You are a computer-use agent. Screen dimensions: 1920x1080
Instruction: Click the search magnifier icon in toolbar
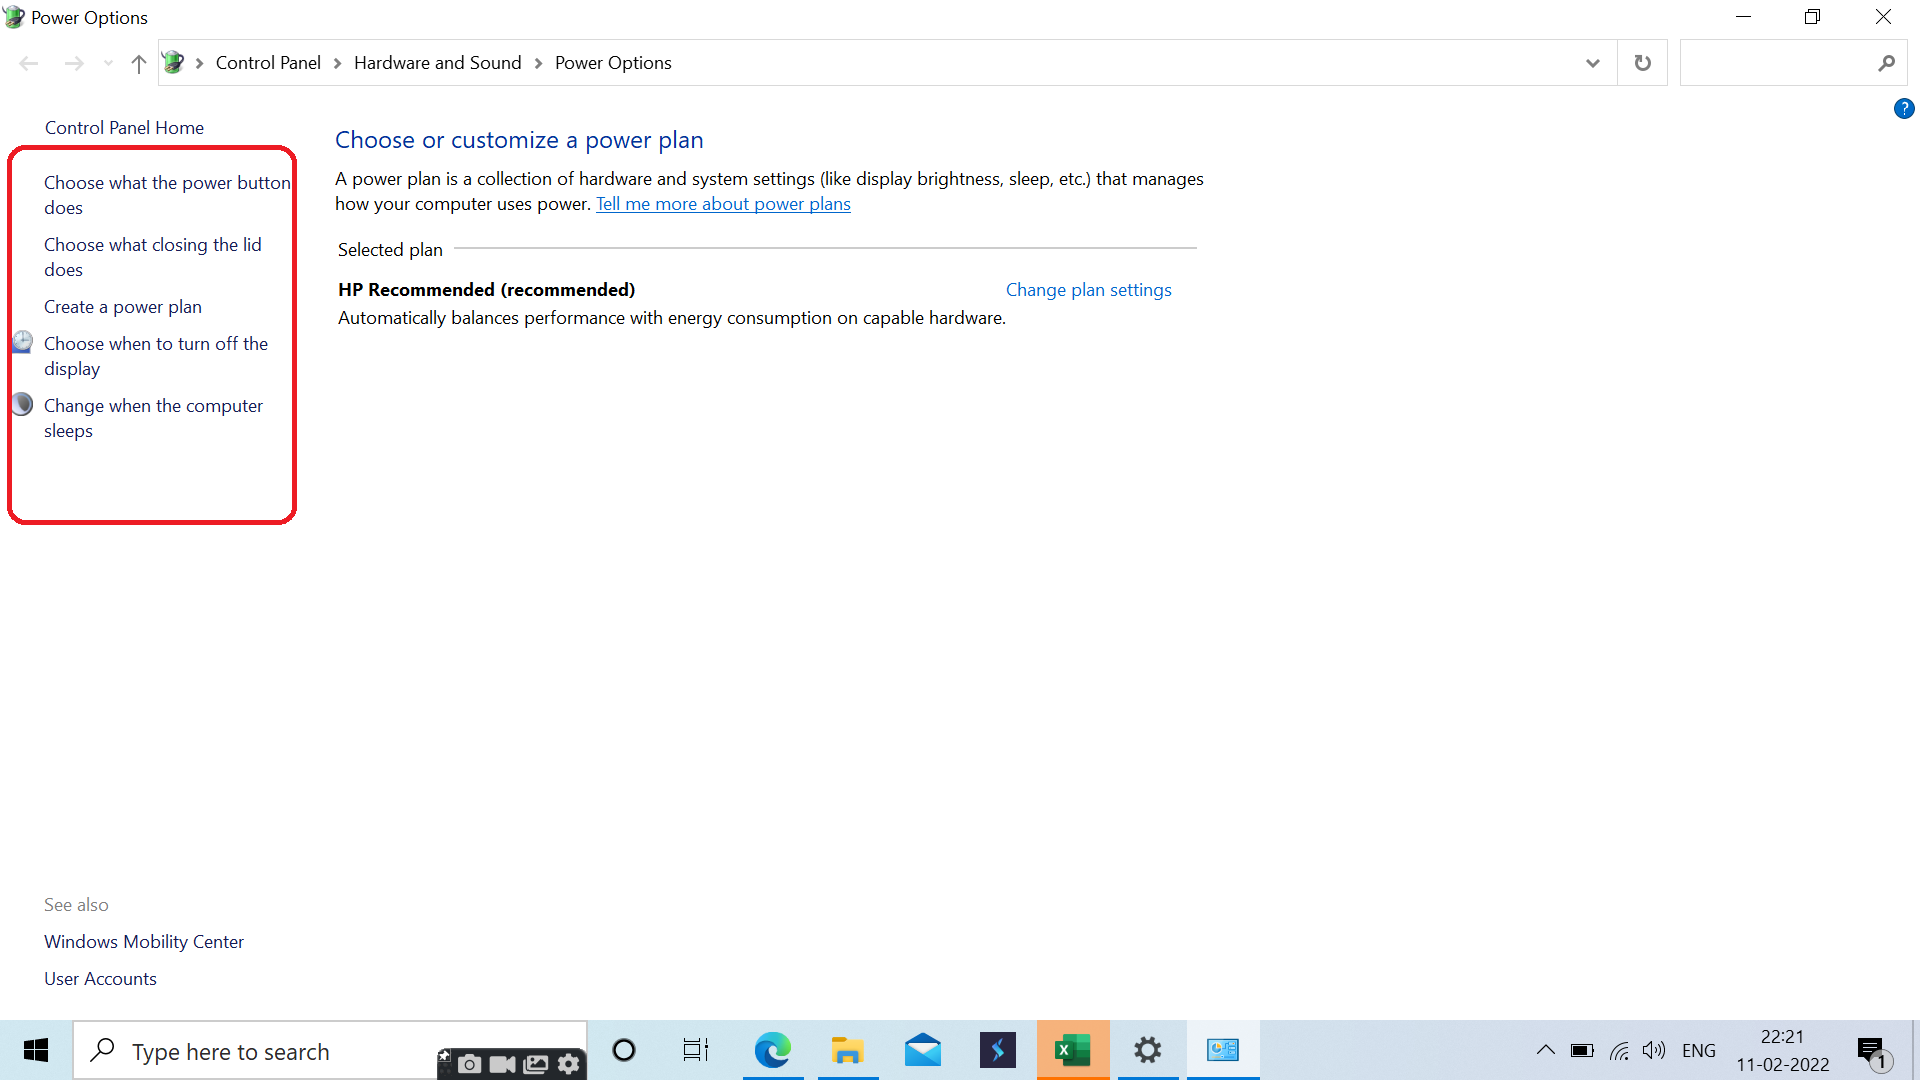pyautogui.click(x=1887, y=62)
